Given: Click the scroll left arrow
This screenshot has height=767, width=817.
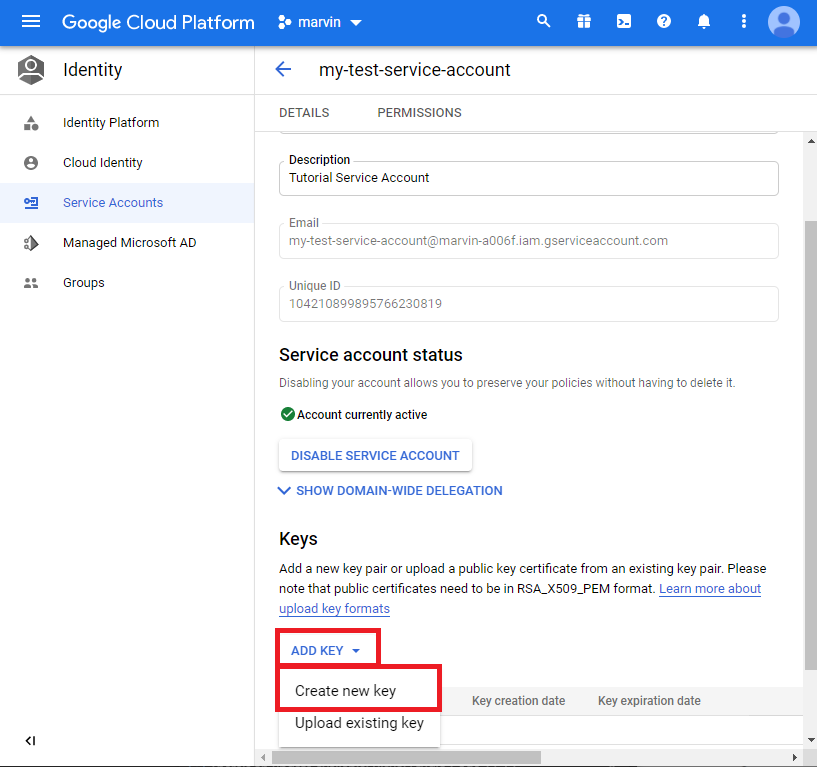Looking at the screenshot, I should tap(264, 757).
